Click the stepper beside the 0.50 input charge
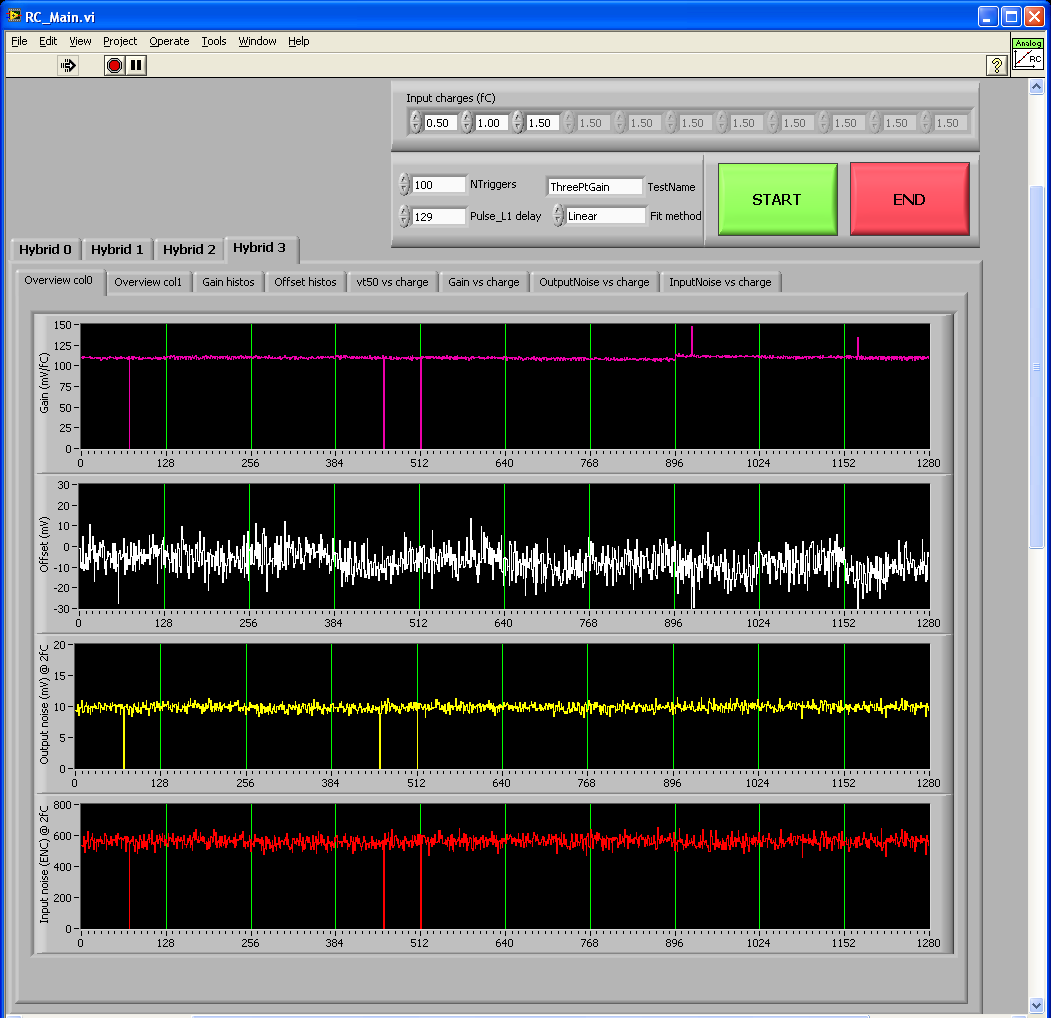 click(x=416, y=123)
